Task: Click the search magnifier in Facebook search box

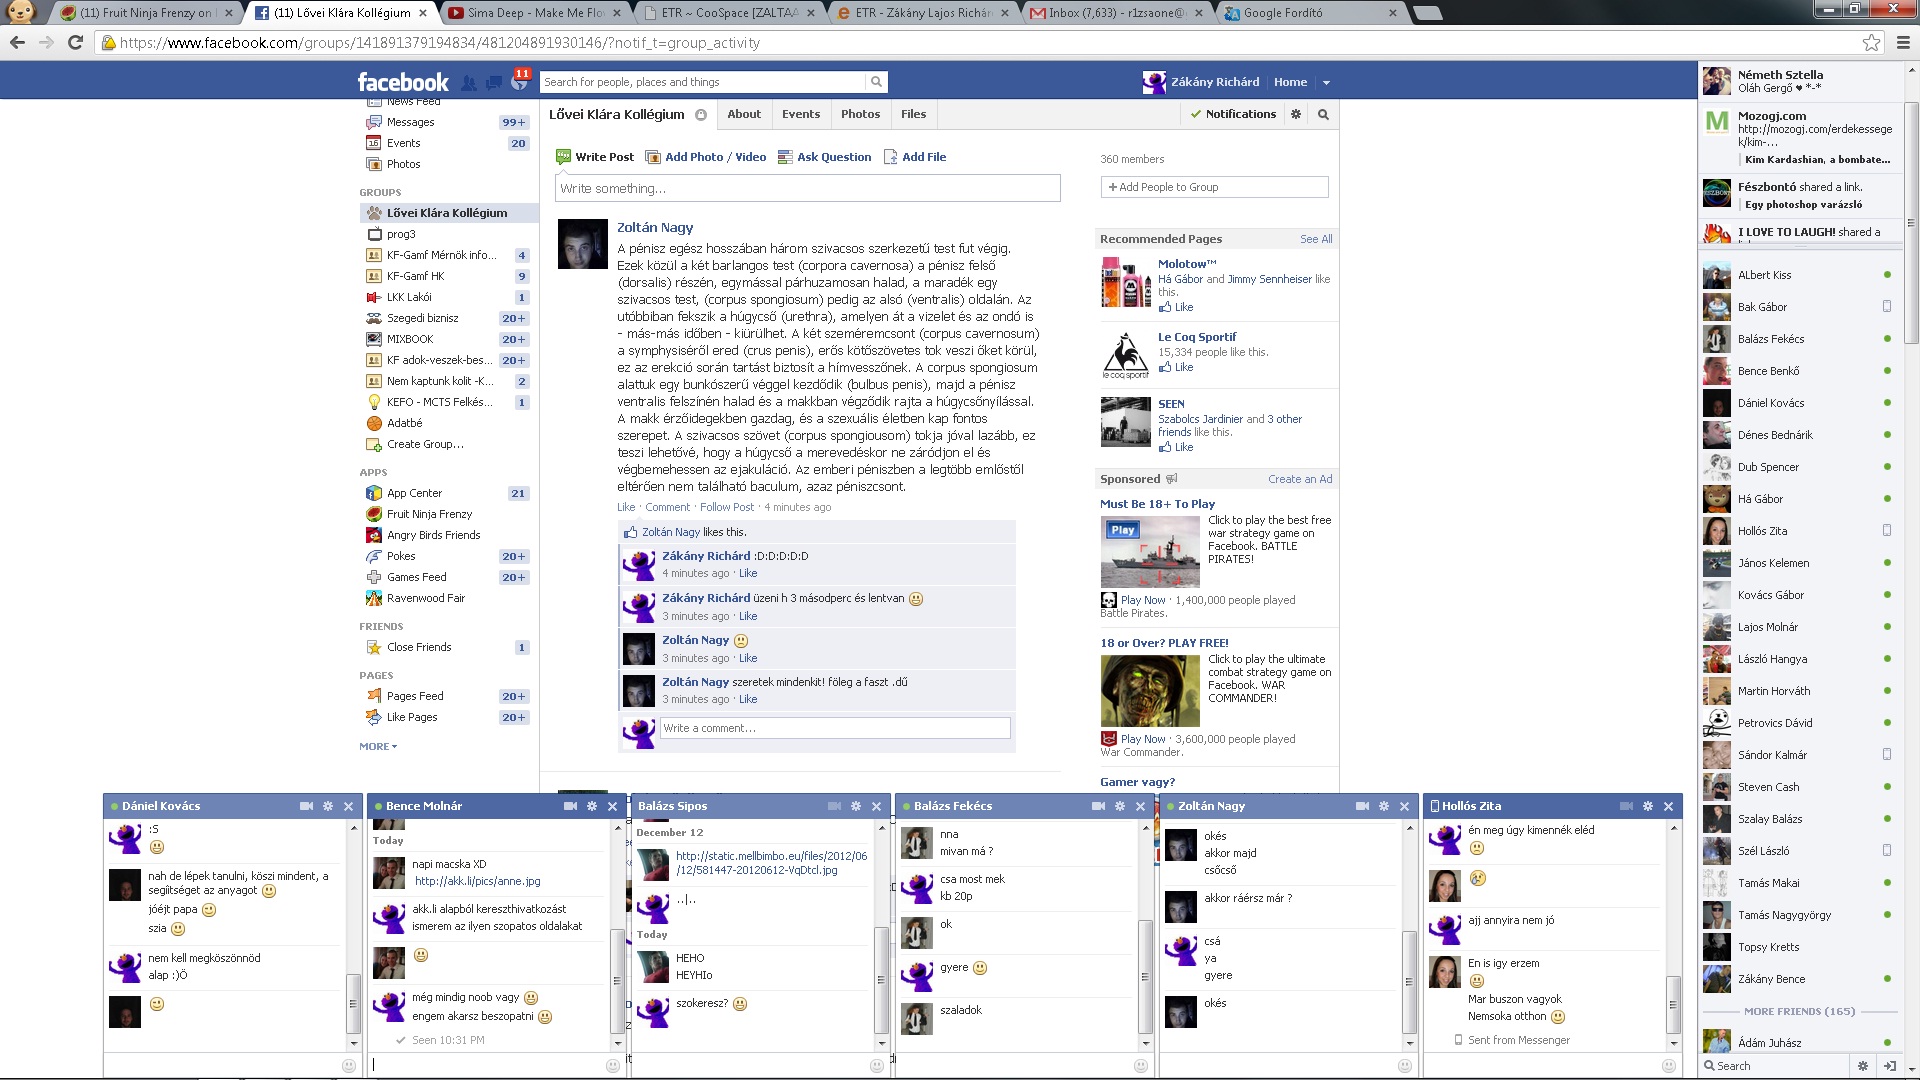Action: 876,82
